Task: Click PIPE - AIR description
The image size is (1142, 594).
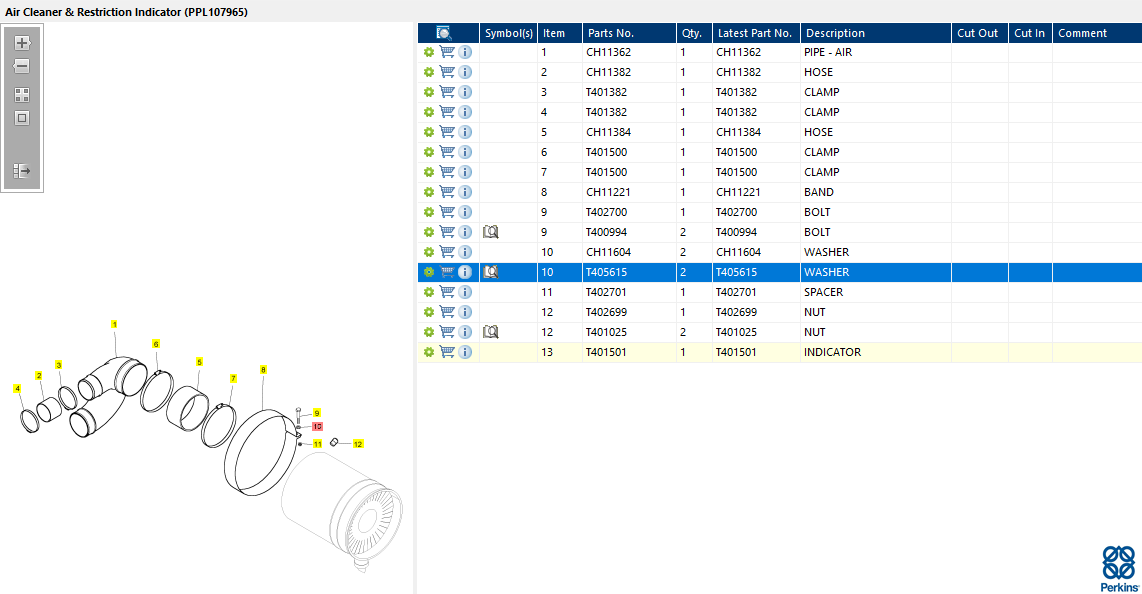Action: point(827,52)
